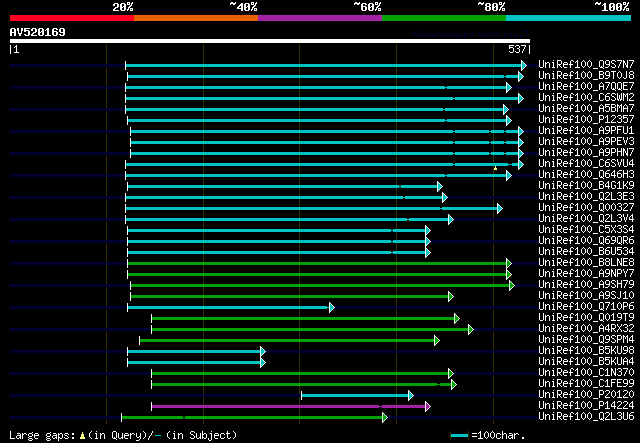Viewport: 640px width, 443px height.
Task: Click the yellow large-gap marker on C6SVU4 row
Action: (496, 168)
